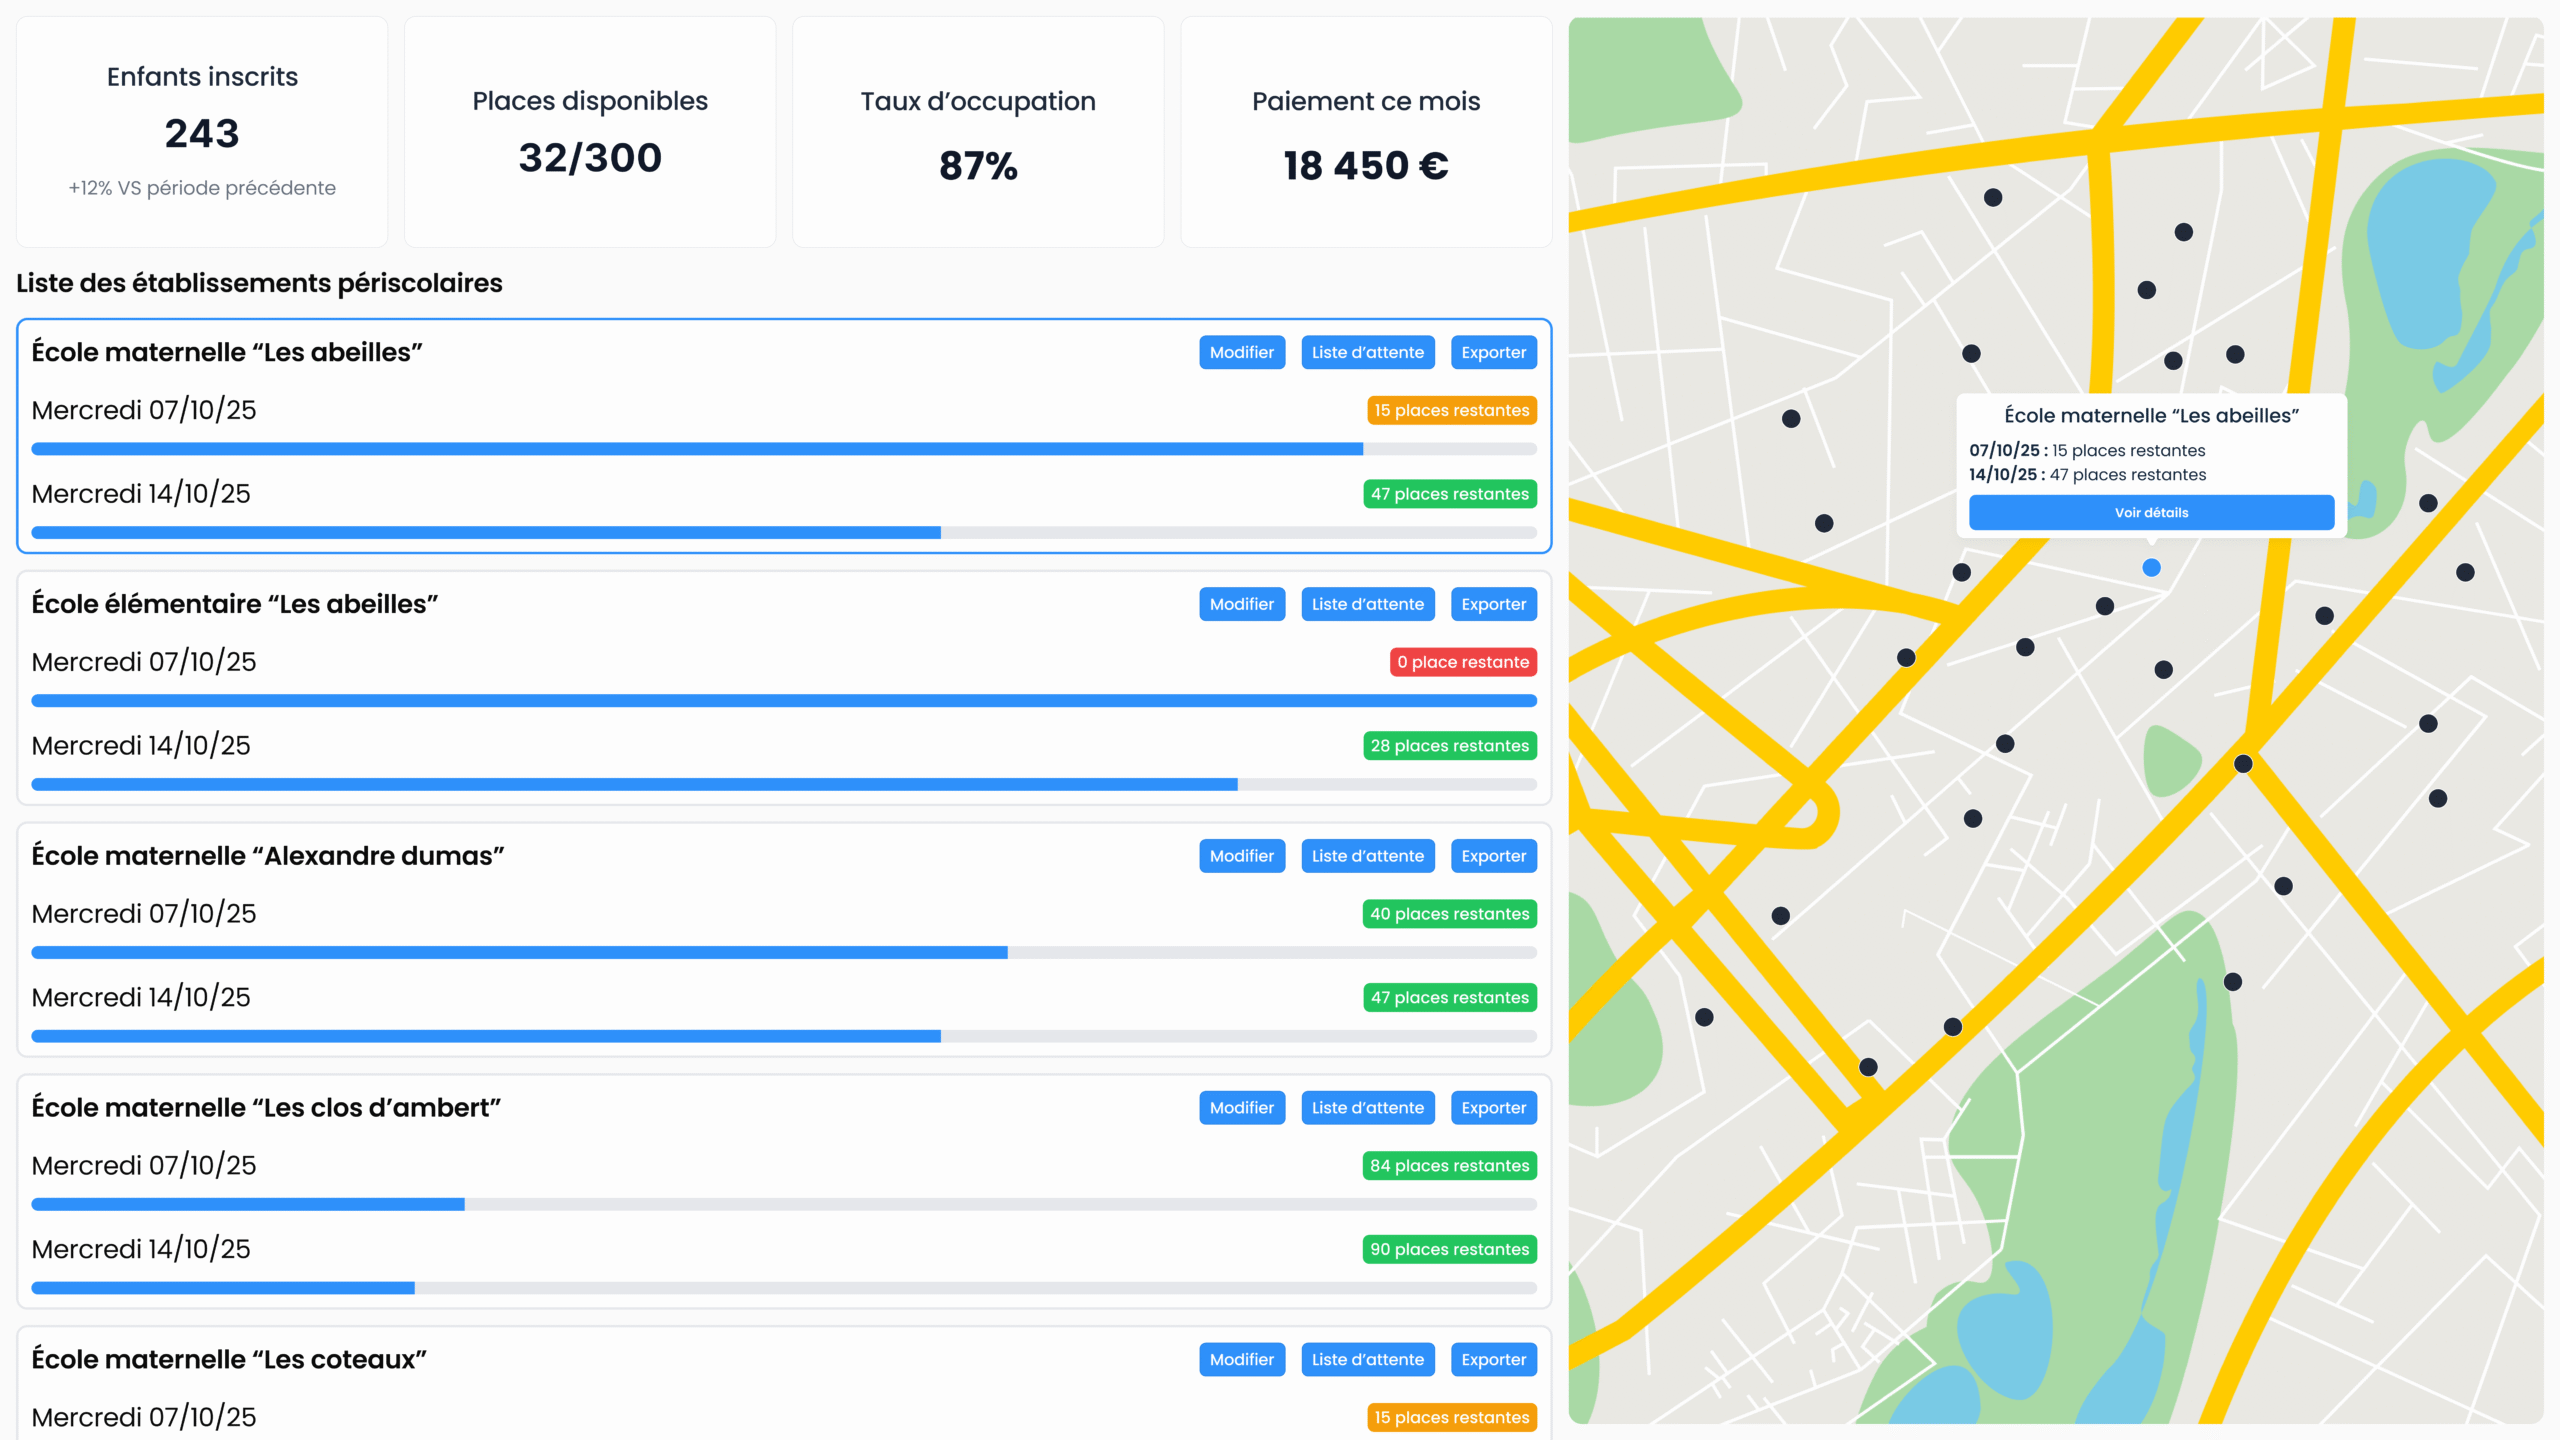
Task: Select the École maternelle "Alexandre dumas" title
Action: click(x=268, y=856)
